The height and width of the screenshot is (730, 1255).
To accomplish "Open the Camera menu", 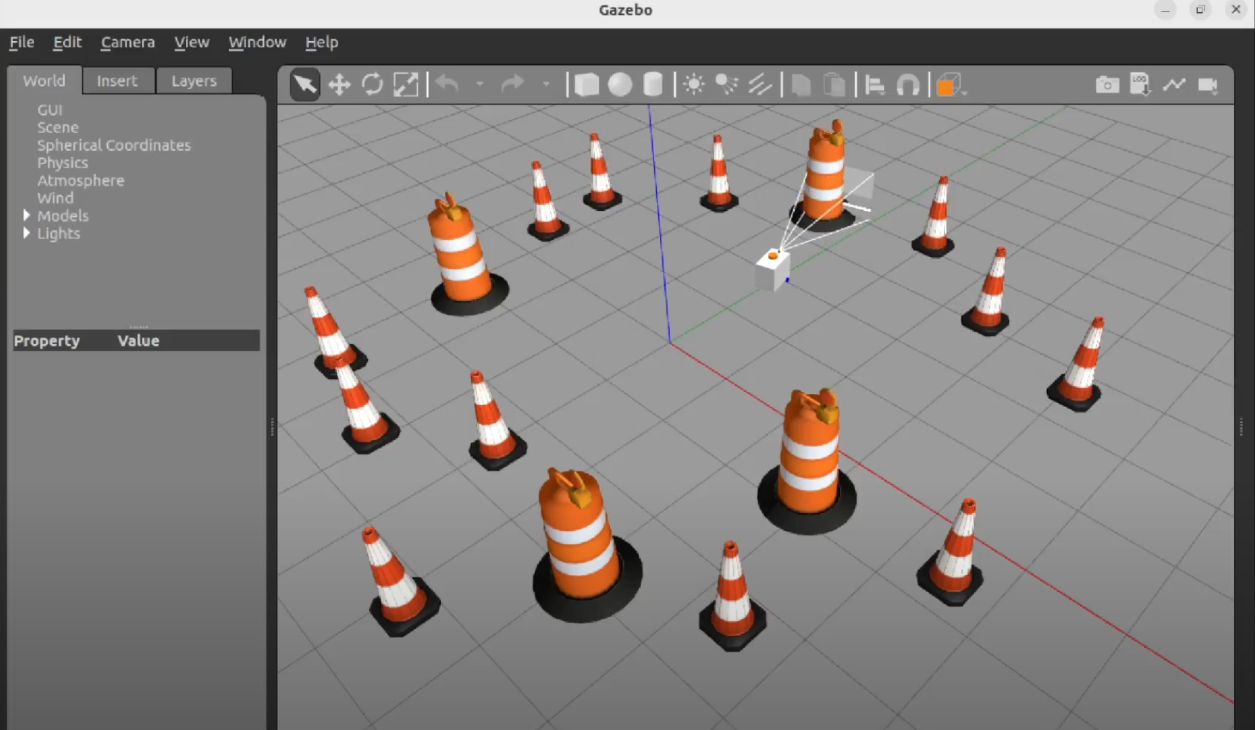I will (127, 42).
